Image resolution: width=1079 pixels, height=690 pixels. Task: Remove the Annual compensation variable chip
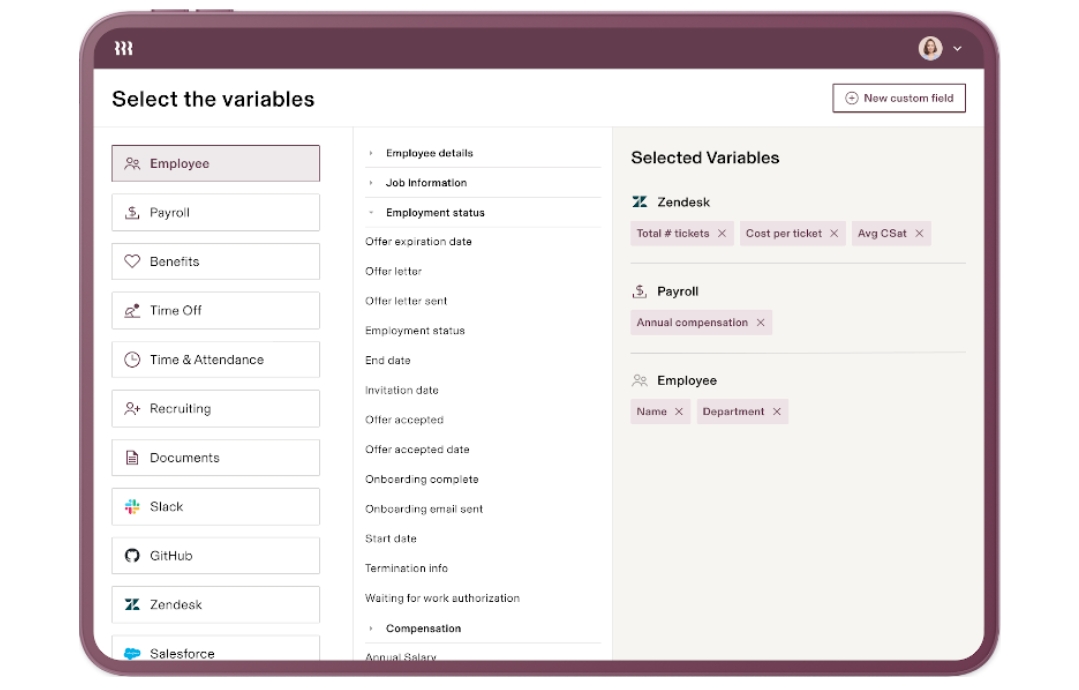click(760, 323)
